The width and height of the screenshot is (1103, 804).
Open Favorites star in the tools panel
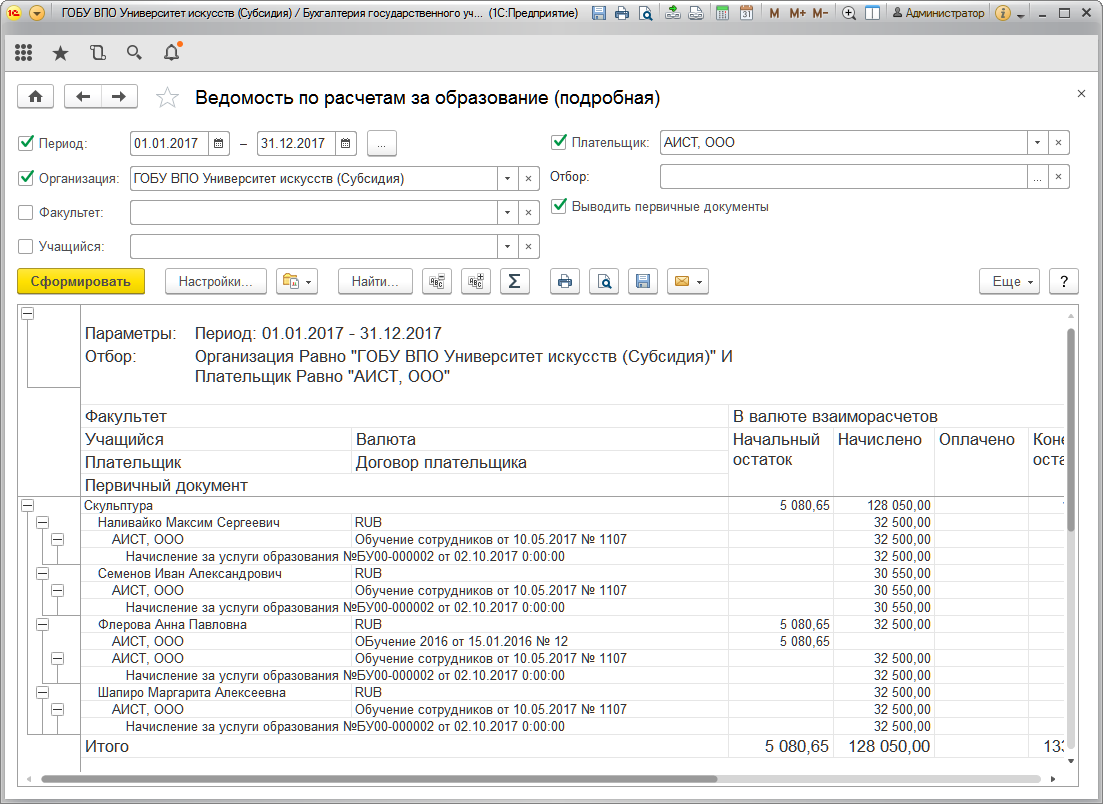(x=60, y=53)
